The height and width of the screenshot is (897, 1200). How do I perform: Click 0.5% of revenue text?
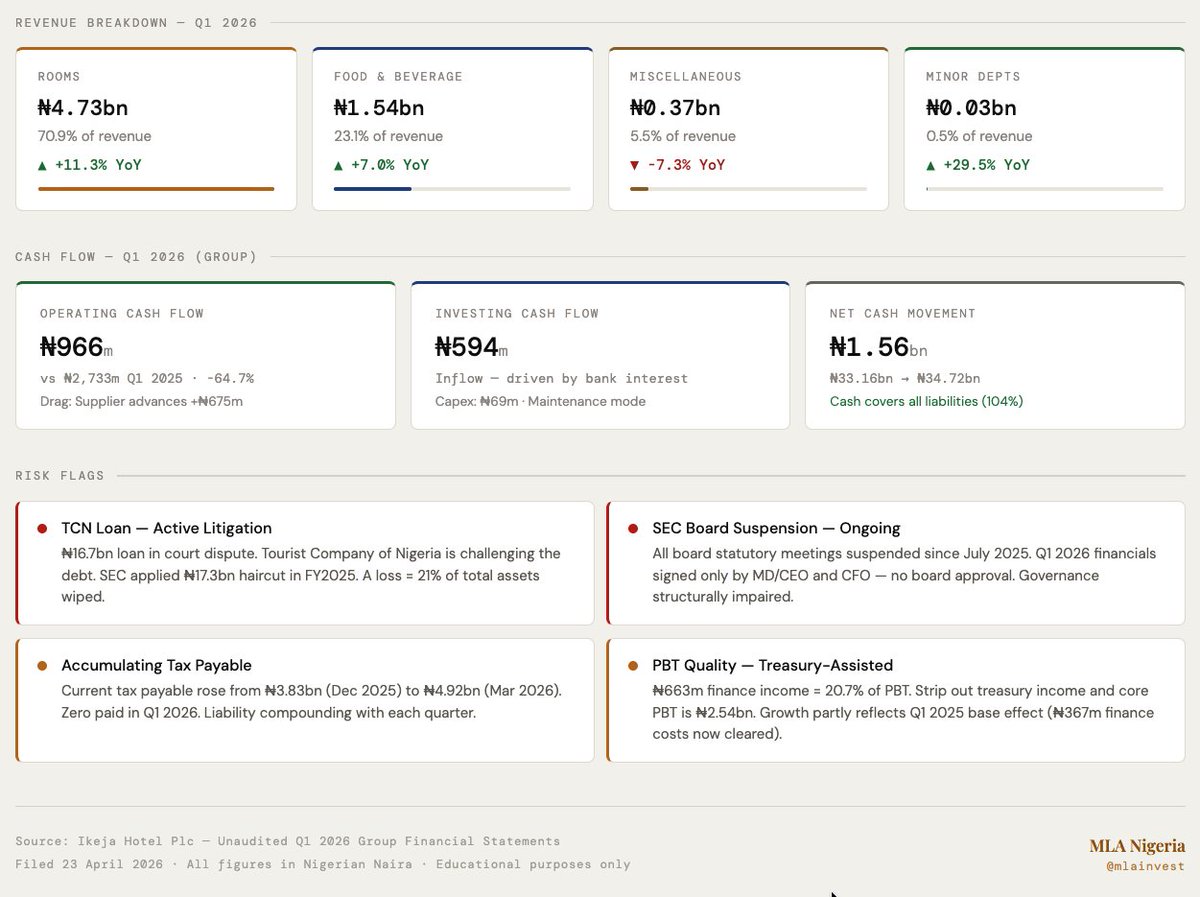tap(979, 136)
